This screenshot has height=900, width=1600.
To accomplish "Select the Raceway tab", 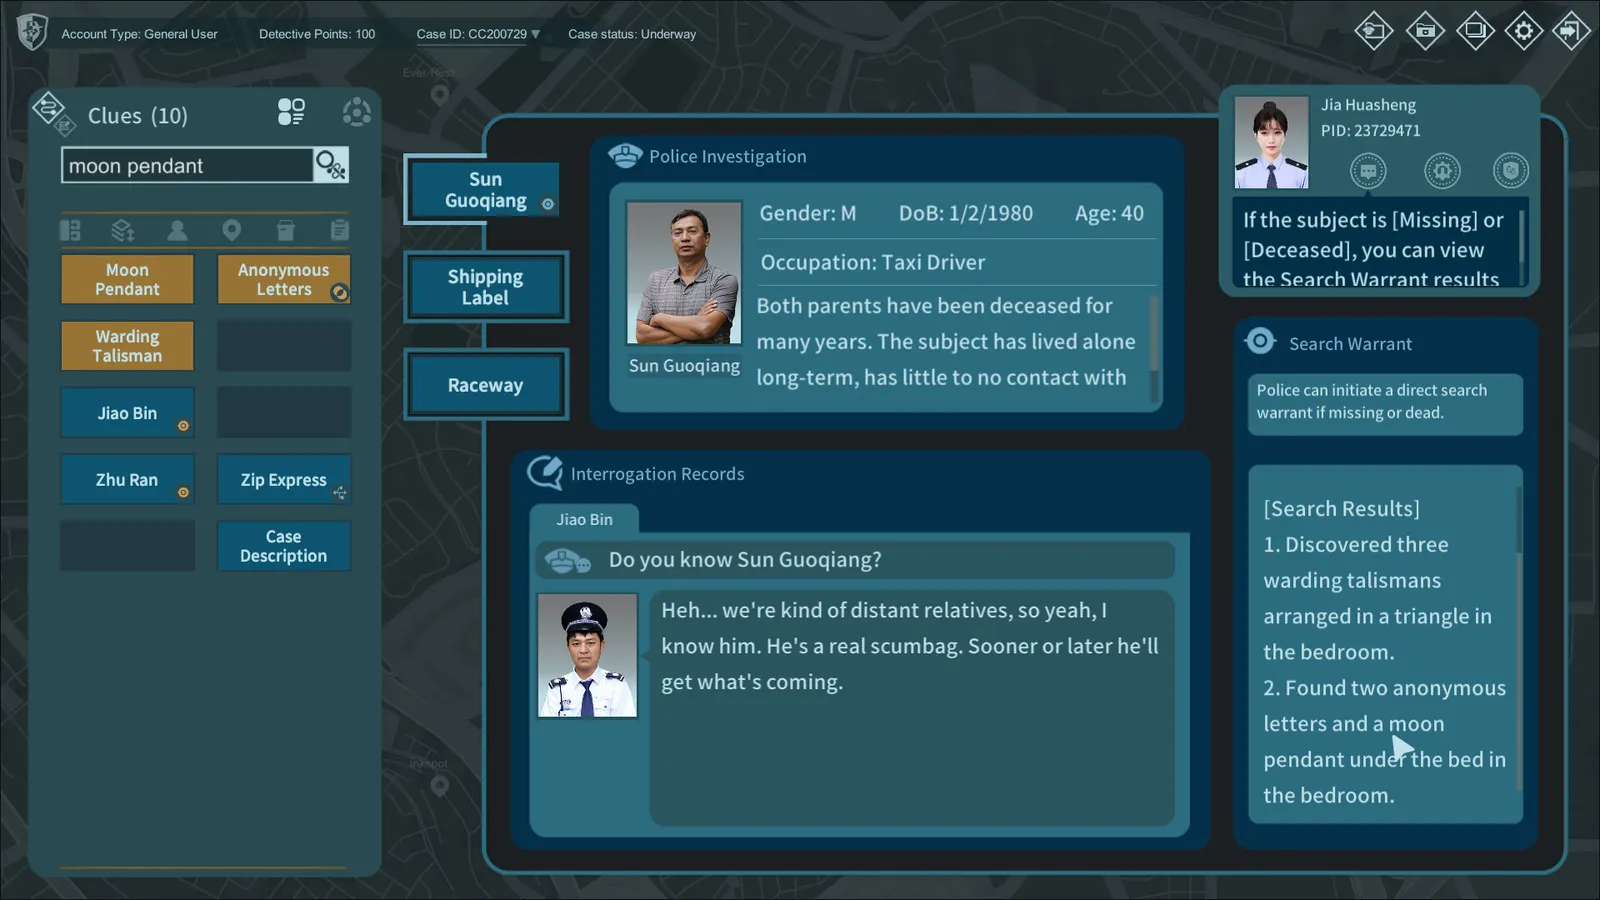I will (485, 385).
